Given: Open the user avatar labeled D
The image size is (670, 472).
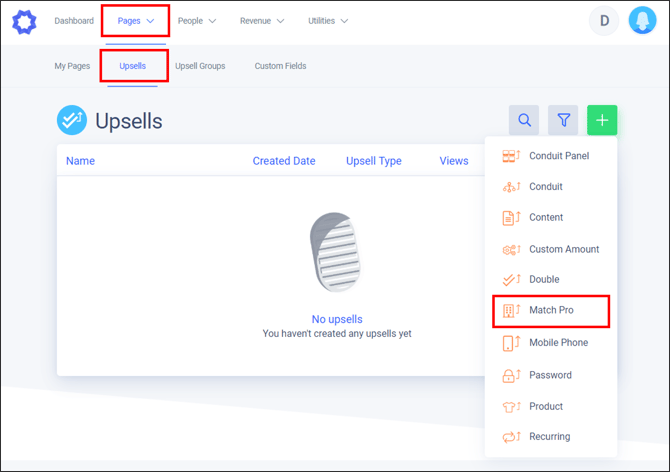Looking at the screenshot, I should coord(604,21).
